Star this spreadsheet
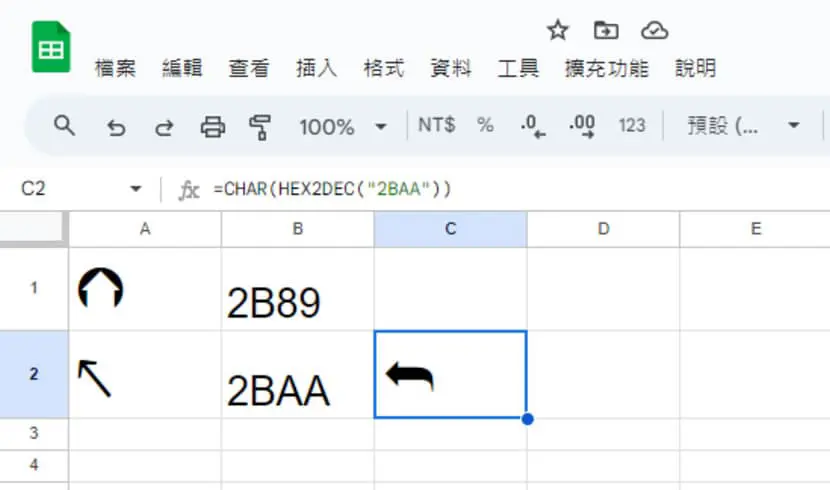The width and height of the screenshot is (830, 490). point(557,30)
